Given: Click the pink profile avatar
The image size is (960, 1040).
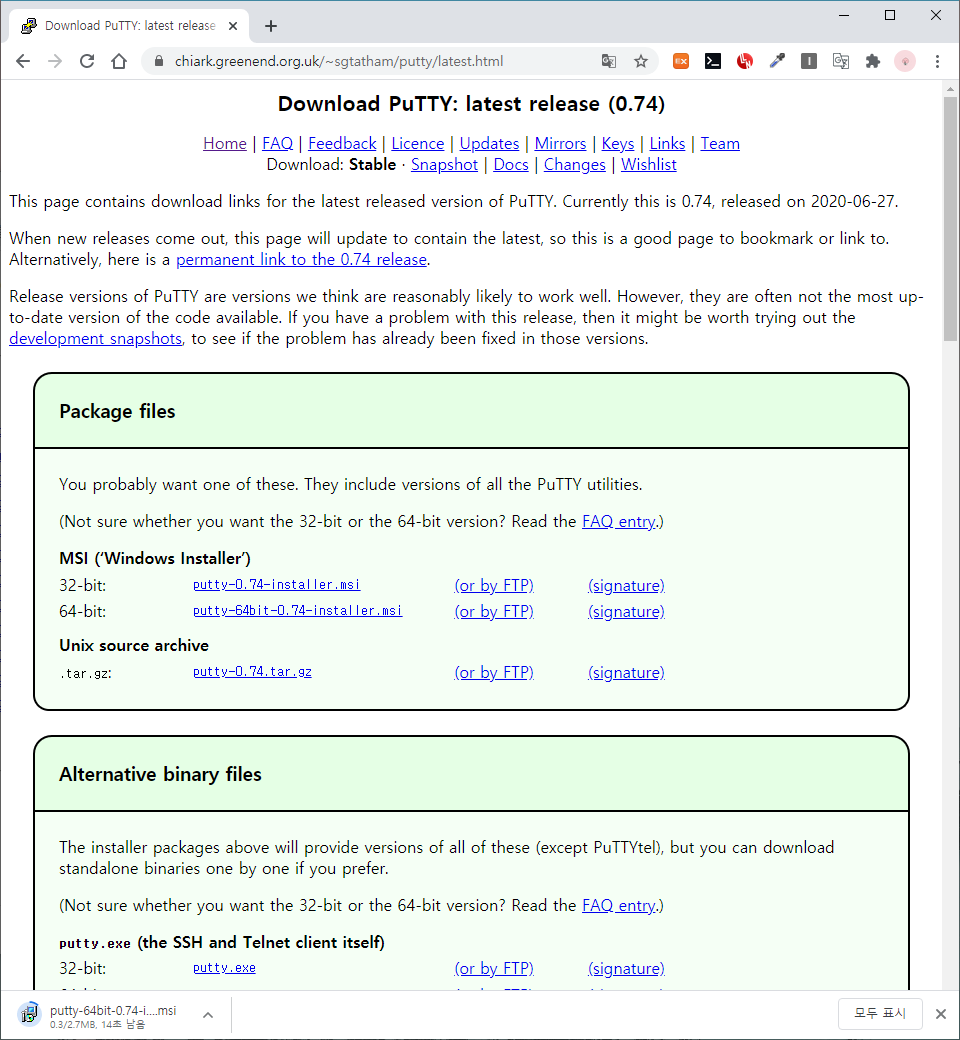Looking at the screenshot, I should [x=905, y=62].
